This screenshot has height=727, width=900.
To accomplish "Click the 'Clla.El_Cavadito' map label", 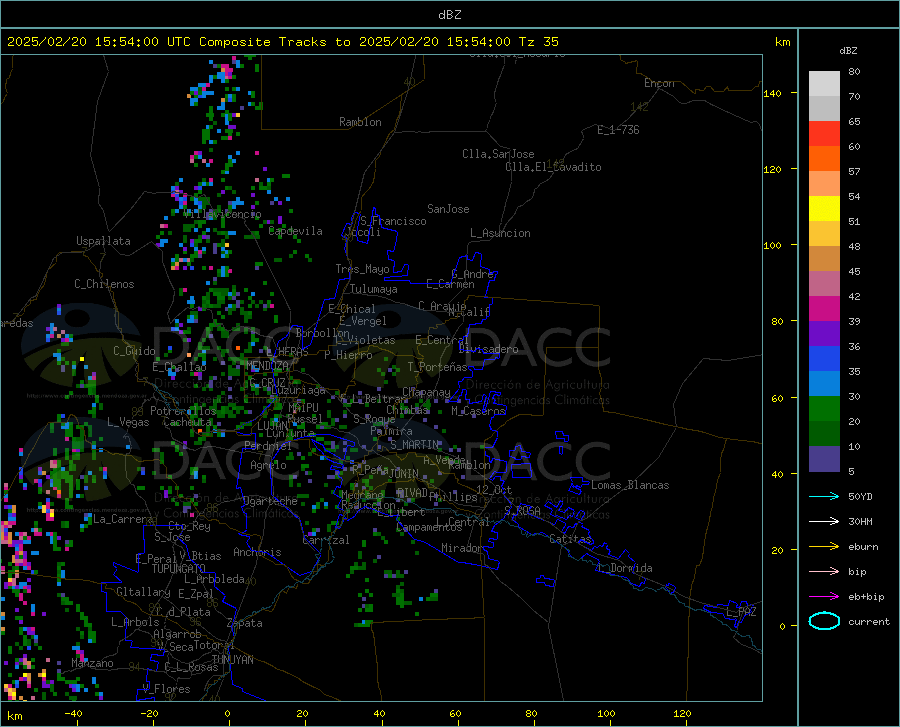I will pos(553,167).
